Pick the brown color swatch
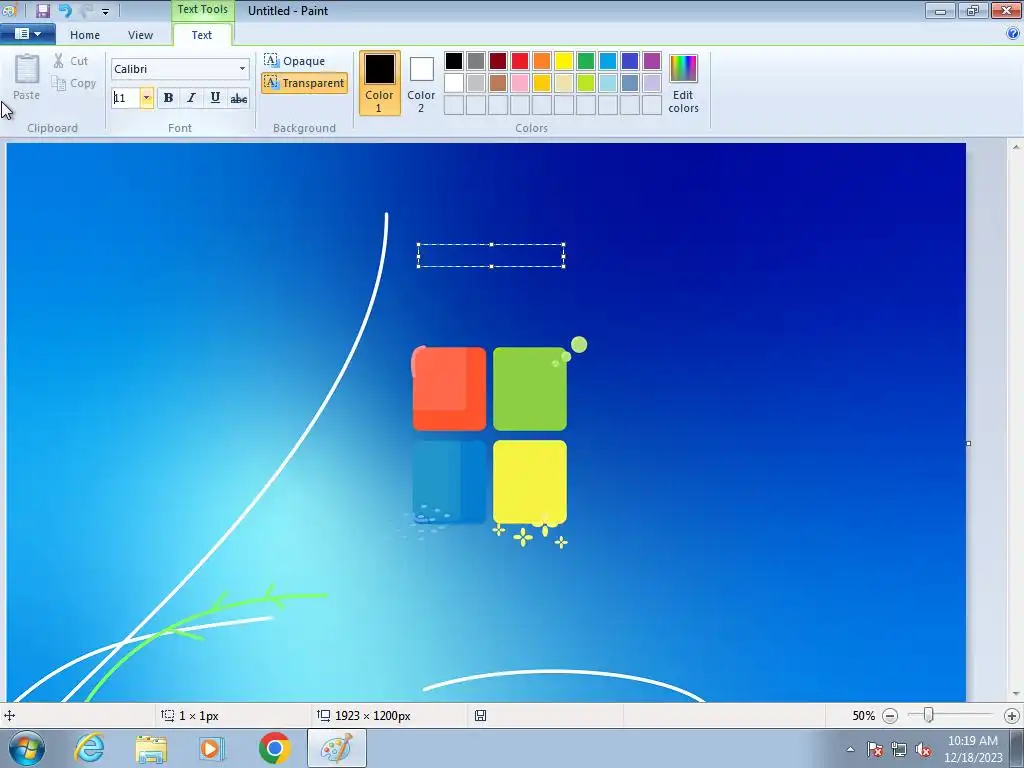Image resolution: width=1024 pixels, height=768 pixels. coord(498,83)
